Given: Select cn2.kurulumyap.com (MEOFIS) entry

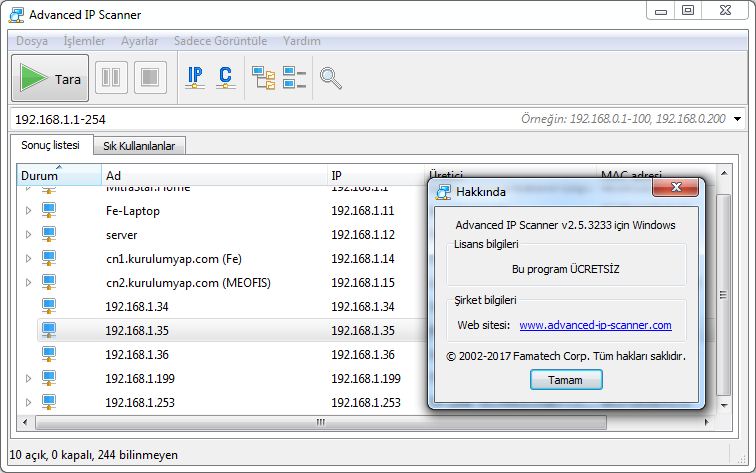Looking at the screenshot, I should [x=188, y=283].
